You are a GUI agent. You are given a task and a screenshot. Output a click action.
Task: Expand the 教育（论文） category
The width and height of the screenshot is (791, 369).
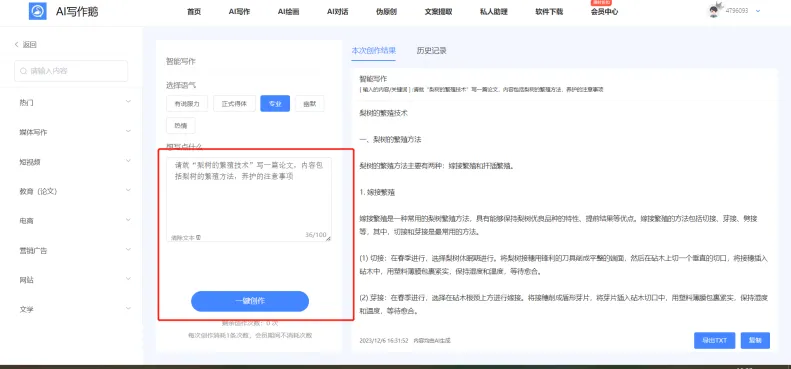click(x=73, y=191)
